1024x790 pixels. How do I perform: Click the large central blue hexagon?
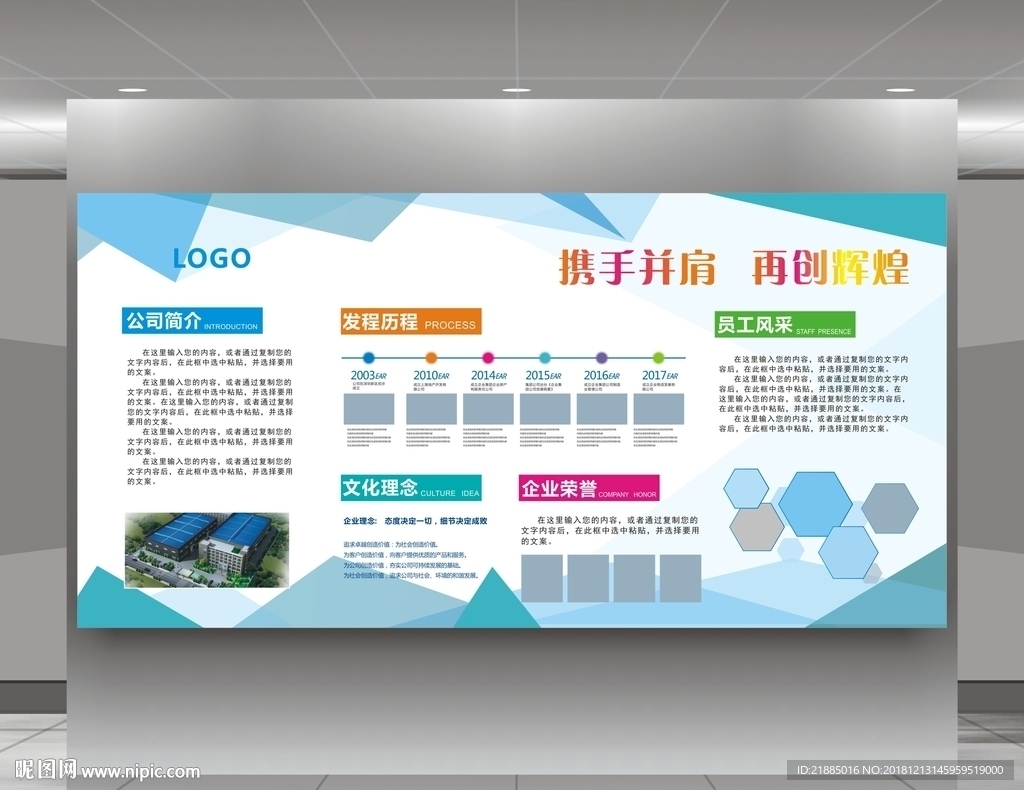815,504
